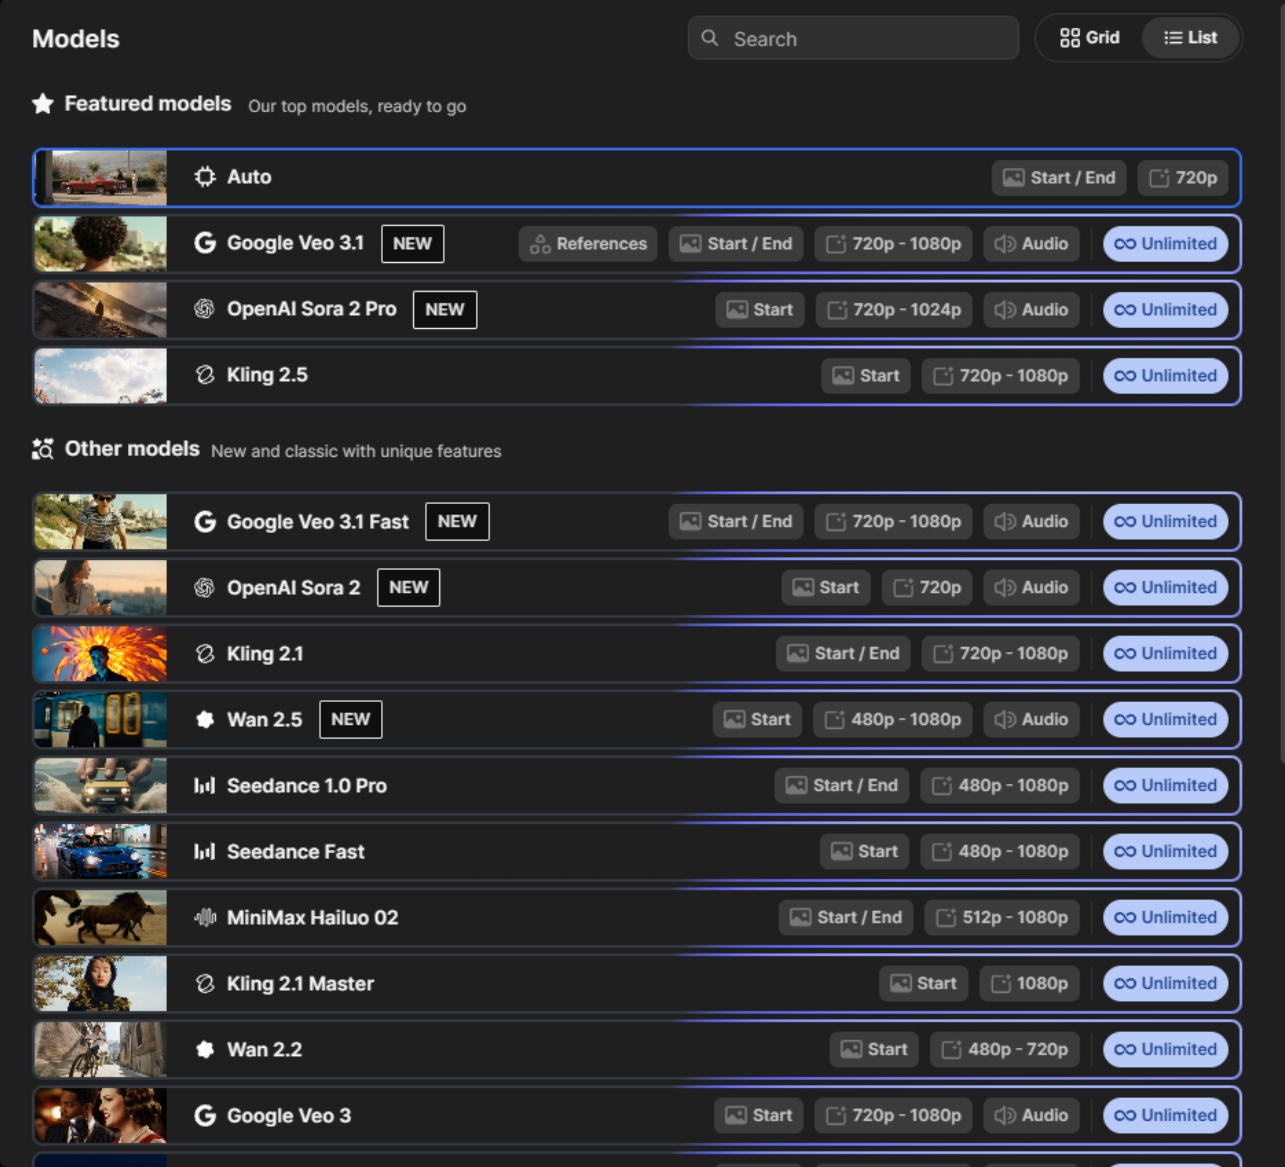Click the Seedance logo beside Seedance 1.0 Pro
Viewport: 1285px width, 1167px height.
(x=205, y=785)
